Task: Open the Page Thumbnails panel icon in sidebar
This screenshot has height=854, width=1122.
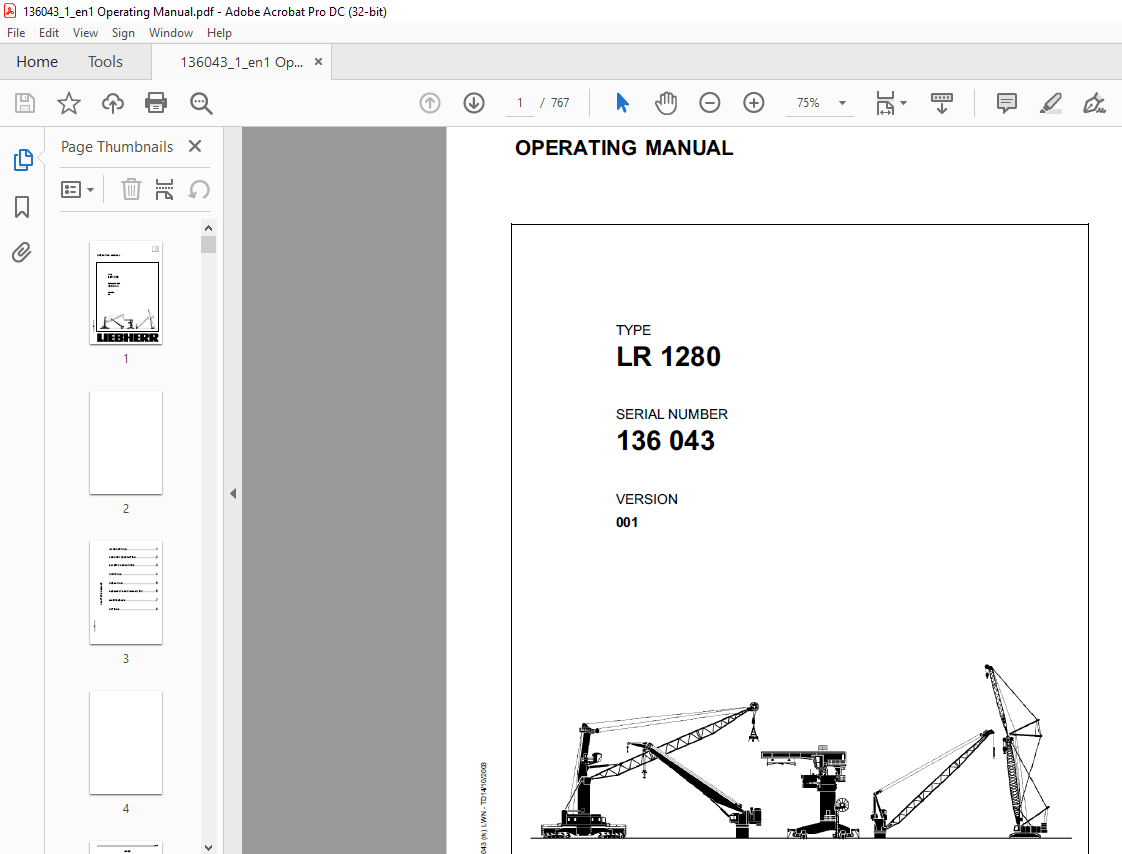Action: point(22,160)
